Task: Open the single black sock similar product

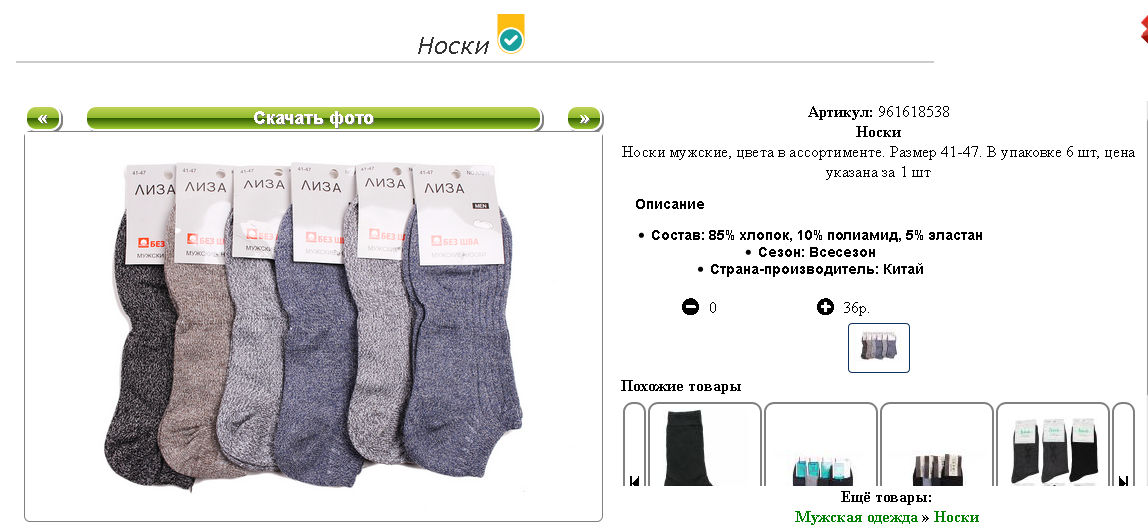Action: [x=705, y=444]
